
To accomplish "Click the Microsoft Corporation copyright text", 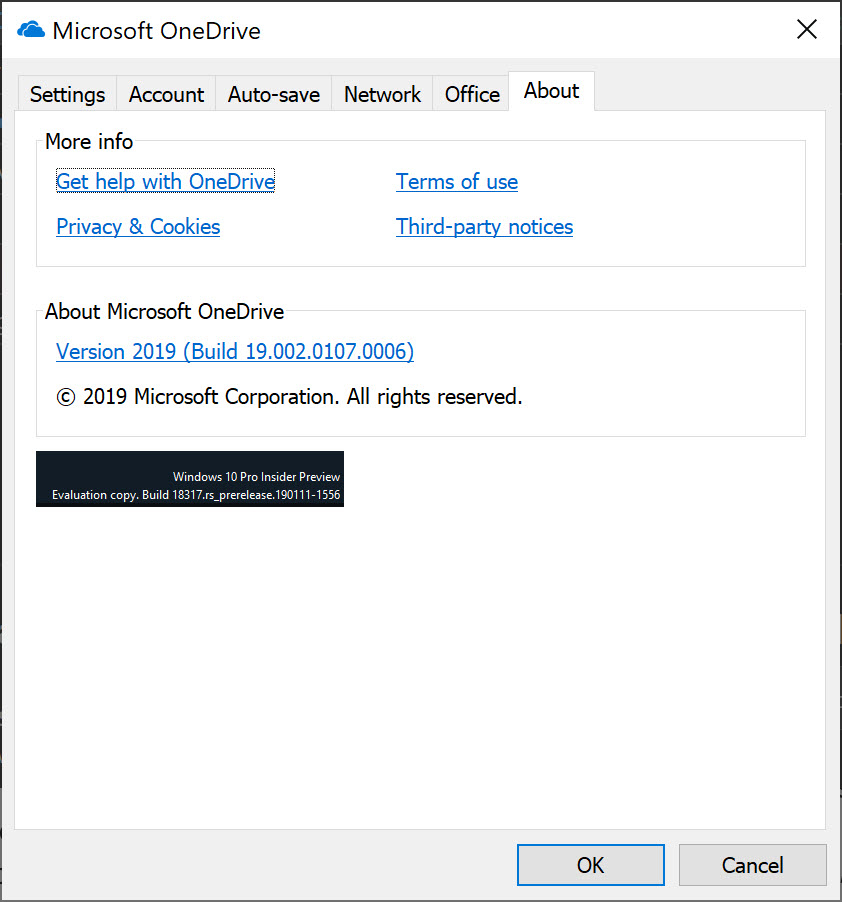I will (x=289, y=396).
